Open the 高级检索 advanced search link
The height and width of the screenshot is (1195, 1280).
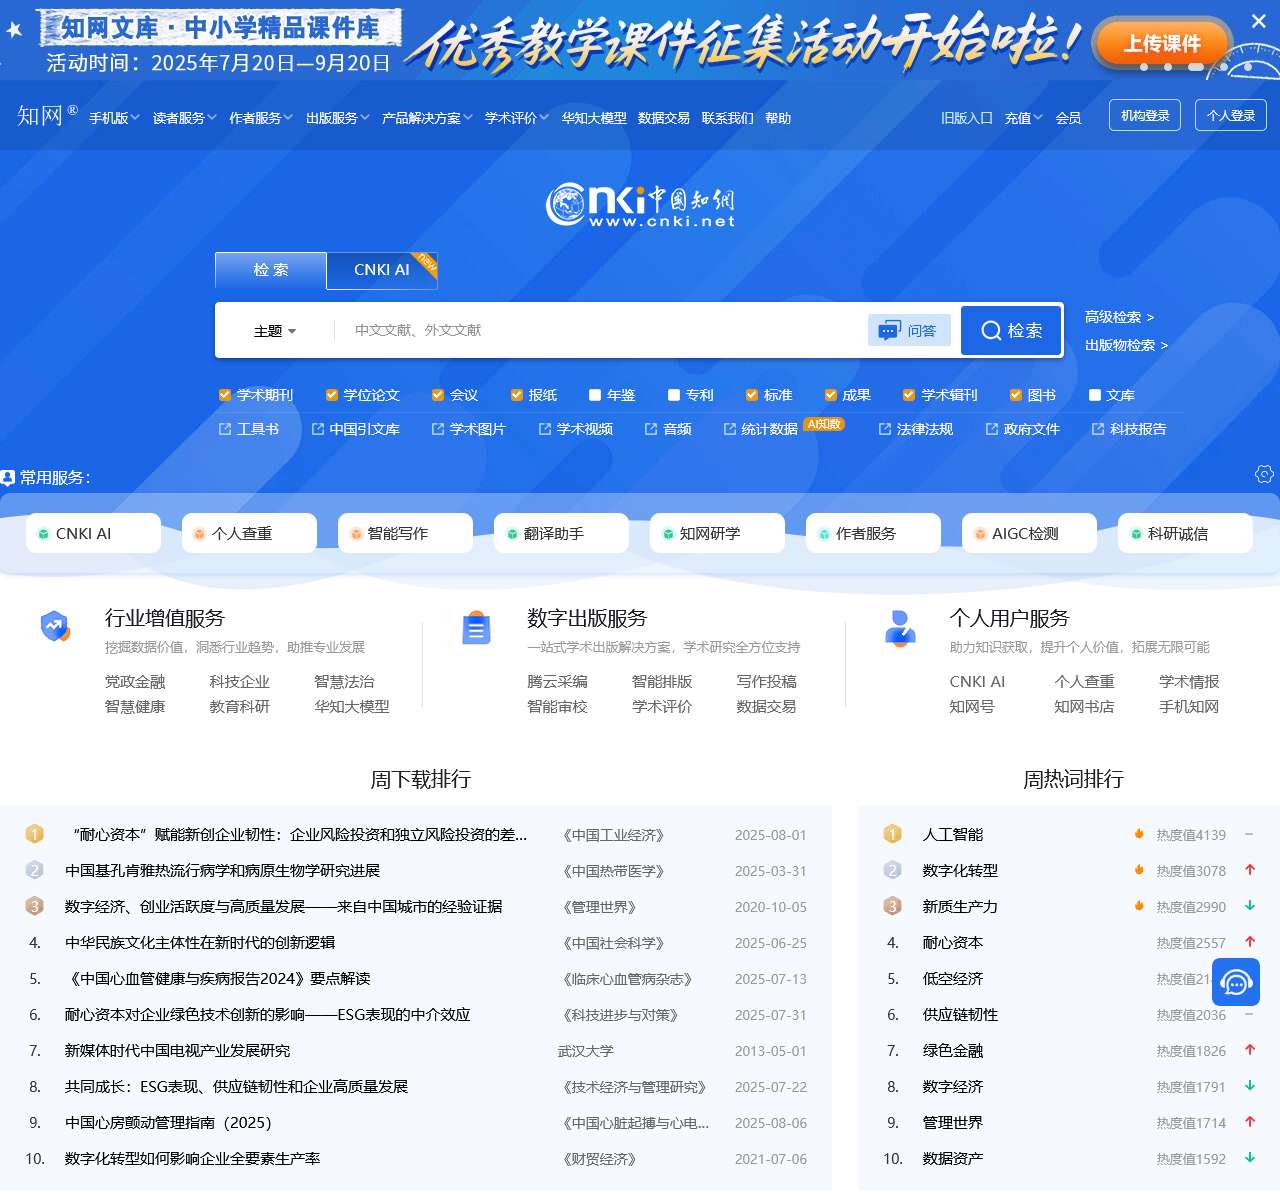point(1116,317)
